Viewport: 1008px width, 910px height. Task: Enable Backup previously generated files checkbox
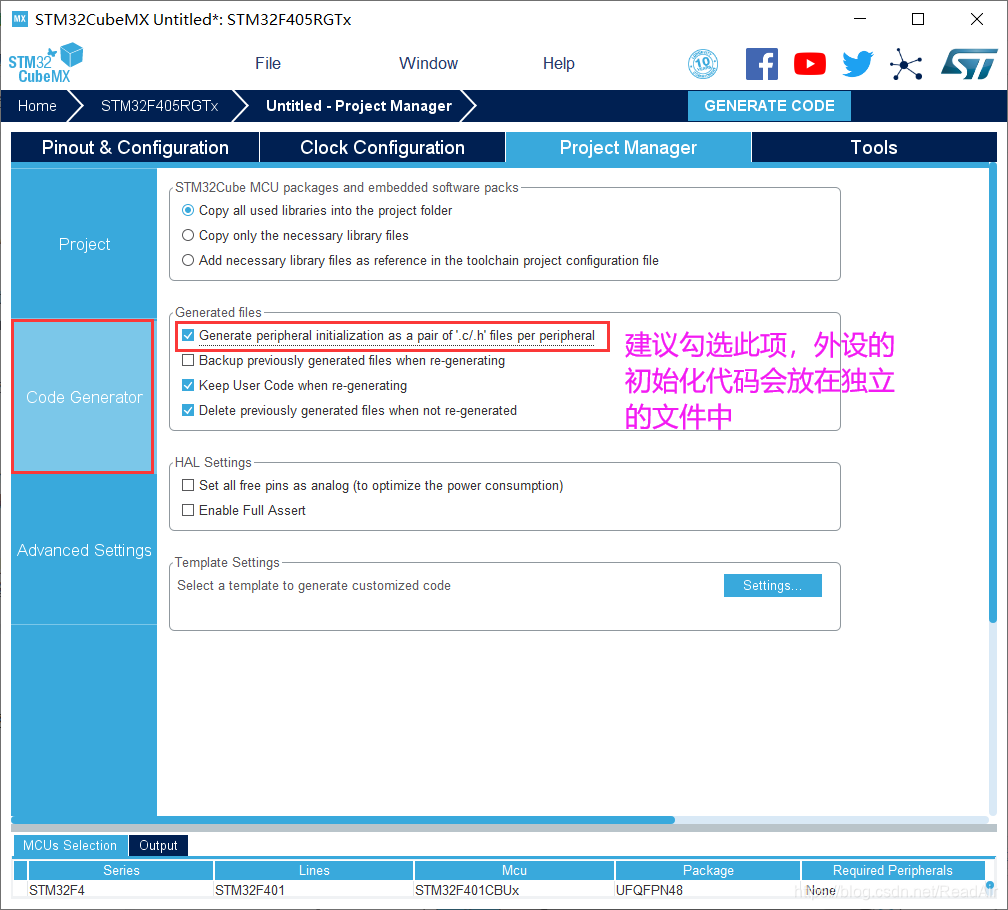[x=188, y=361]
